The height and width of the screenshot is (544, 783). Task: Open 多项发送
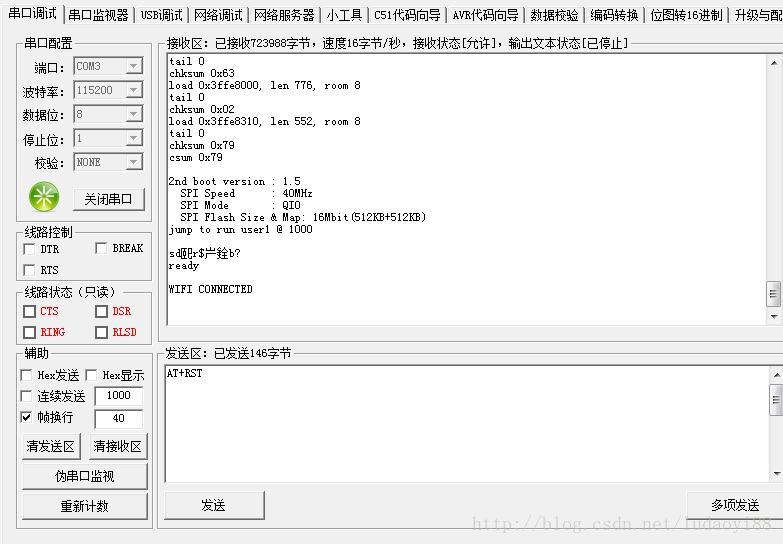(x=735, y=506)
